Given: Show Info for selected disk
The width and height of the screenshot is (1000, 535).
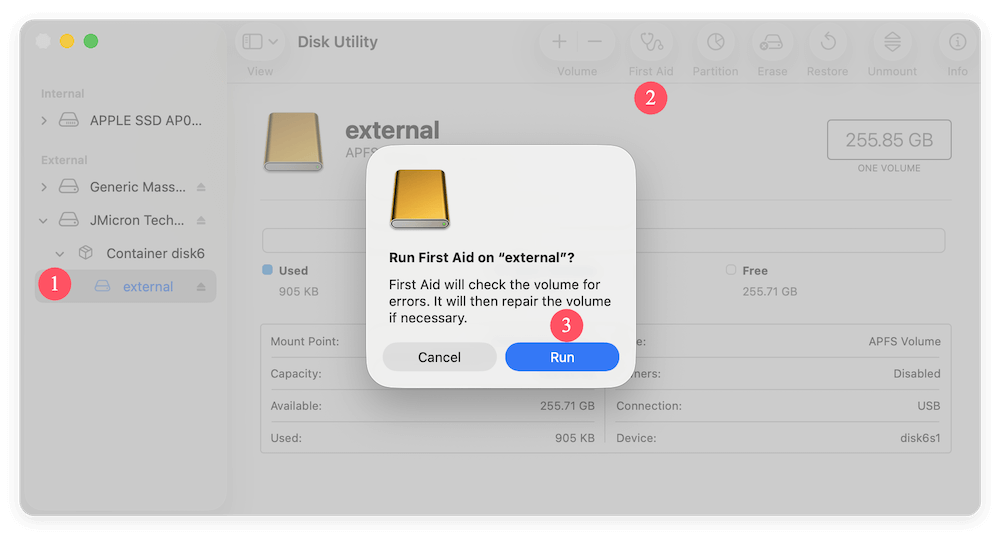Looking at the screenshot, I should (957, 42).
